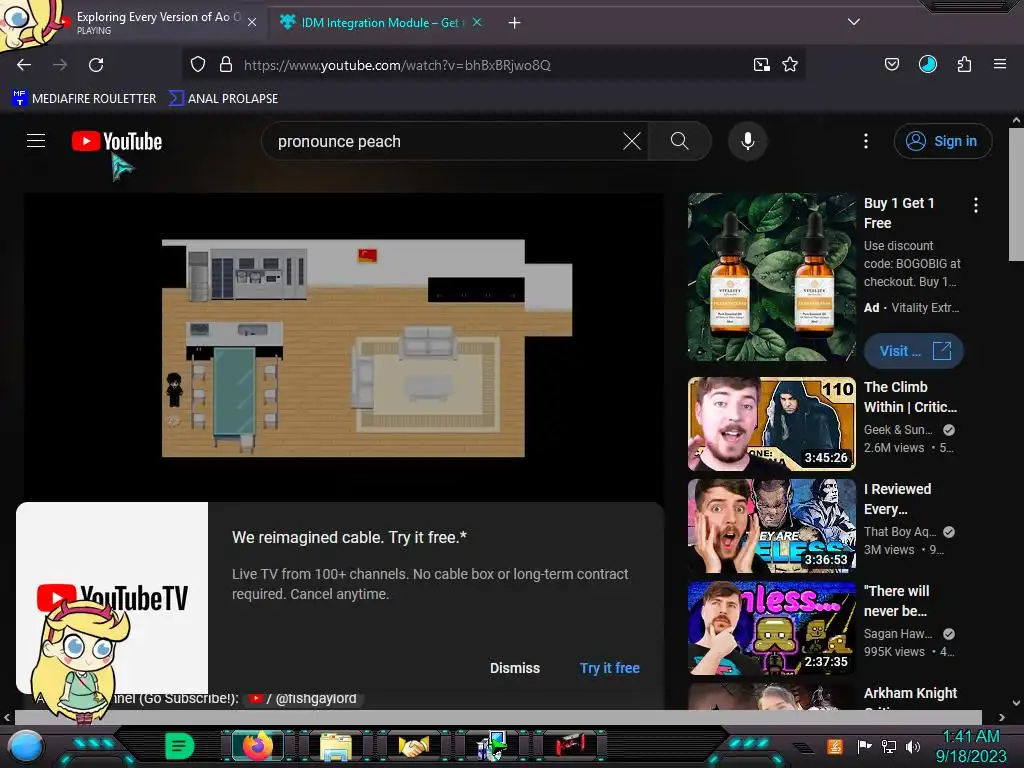
Task: Open the Extensions puzzle-piece menu
Action: (x=964, y=65)
